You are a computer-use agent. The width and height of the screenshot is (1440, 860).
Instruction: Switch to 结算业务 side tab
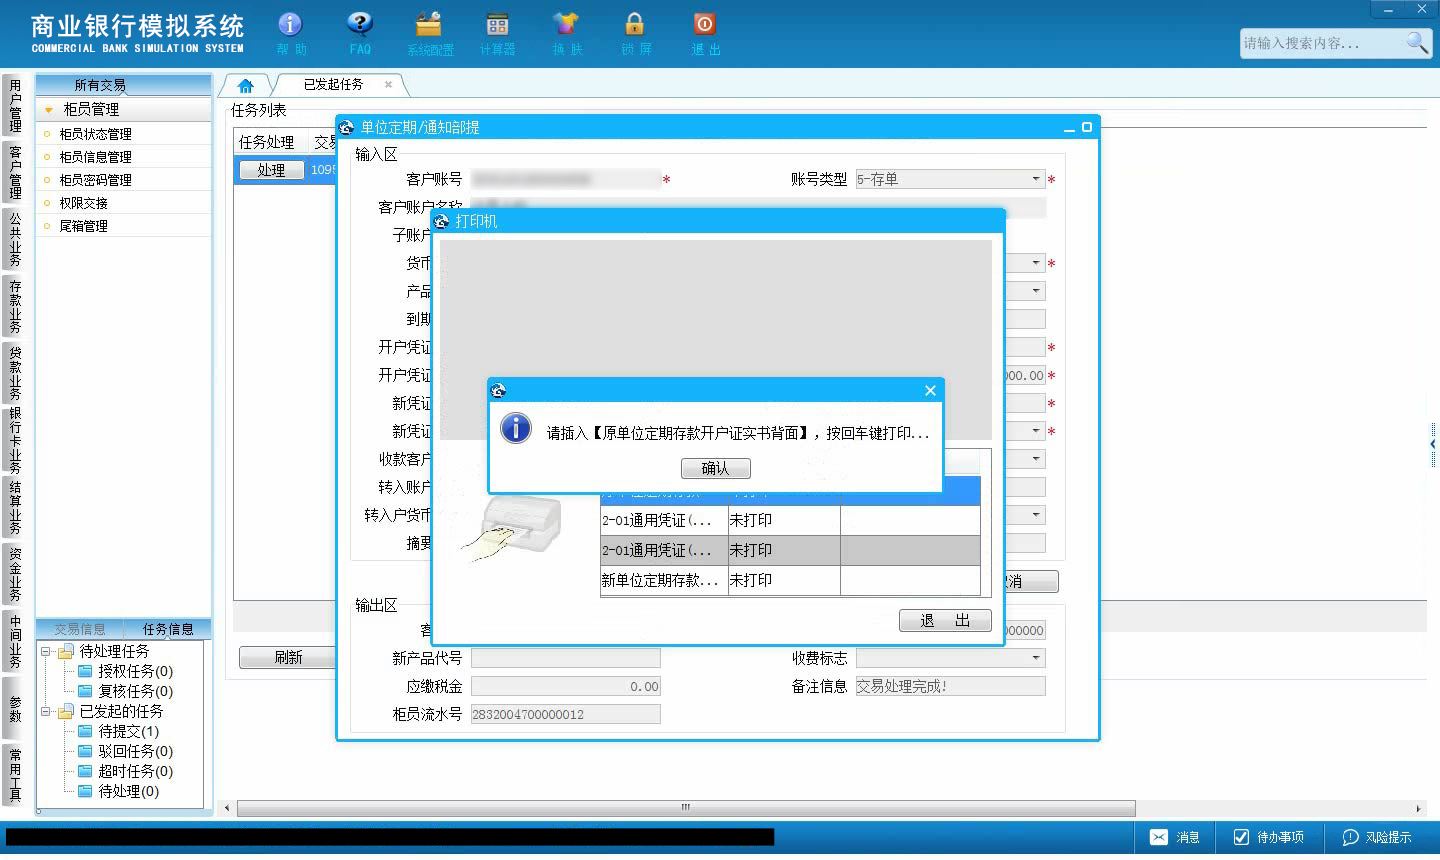14,508
